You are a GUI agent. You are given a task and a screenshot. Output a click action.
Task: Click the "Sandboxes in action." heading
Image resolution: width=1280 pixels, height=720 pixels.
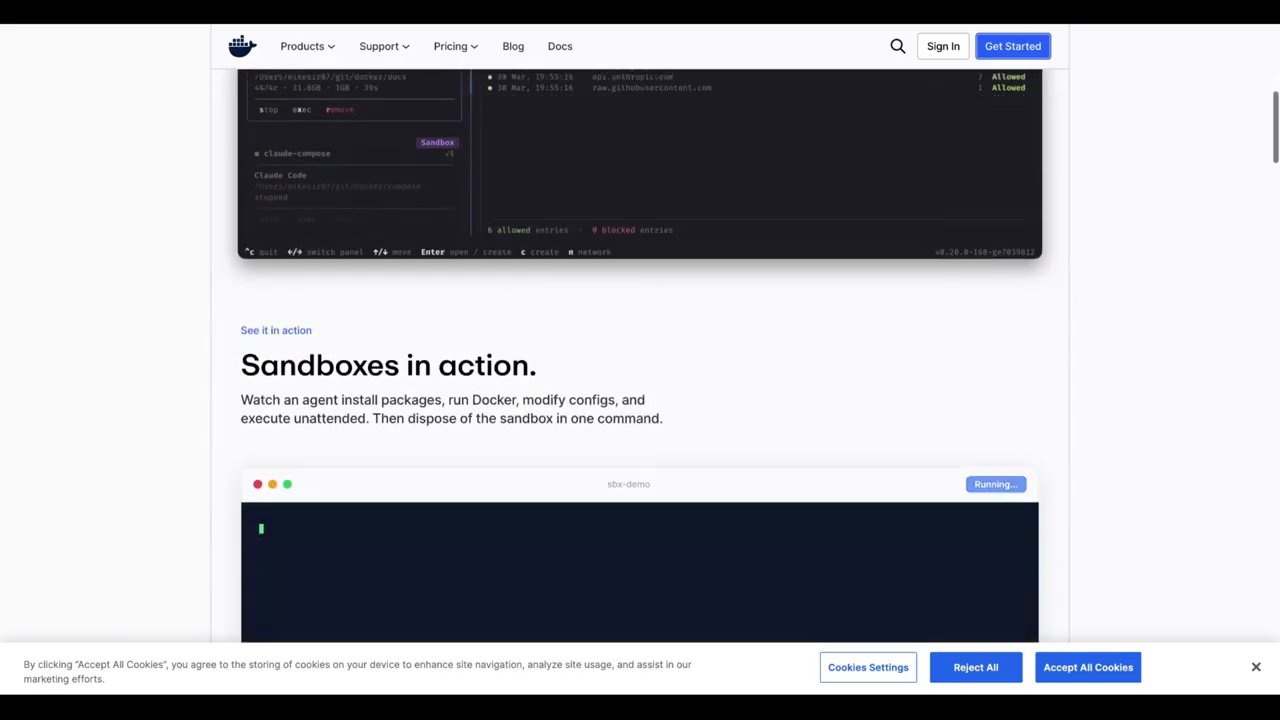tap(389, 365)
